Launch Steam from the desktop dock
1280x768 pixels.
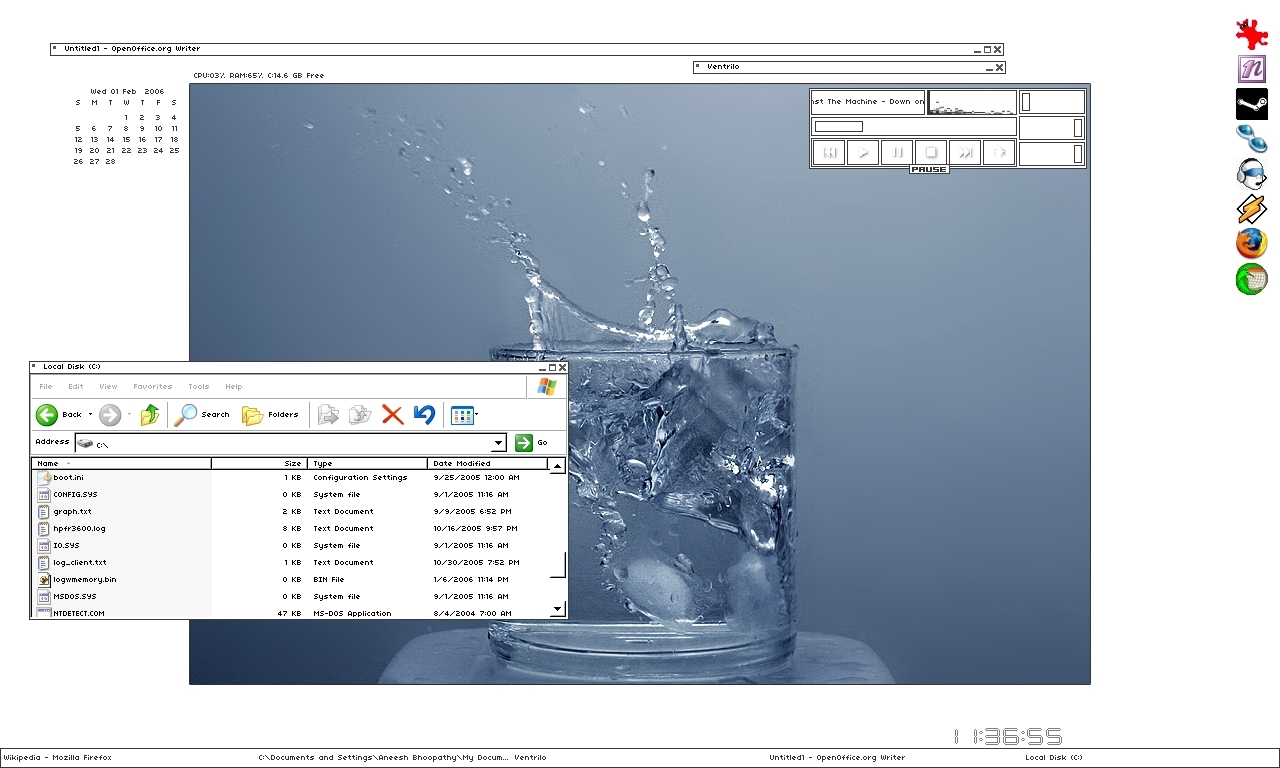pyautogui.click(x=1251, y=104)
